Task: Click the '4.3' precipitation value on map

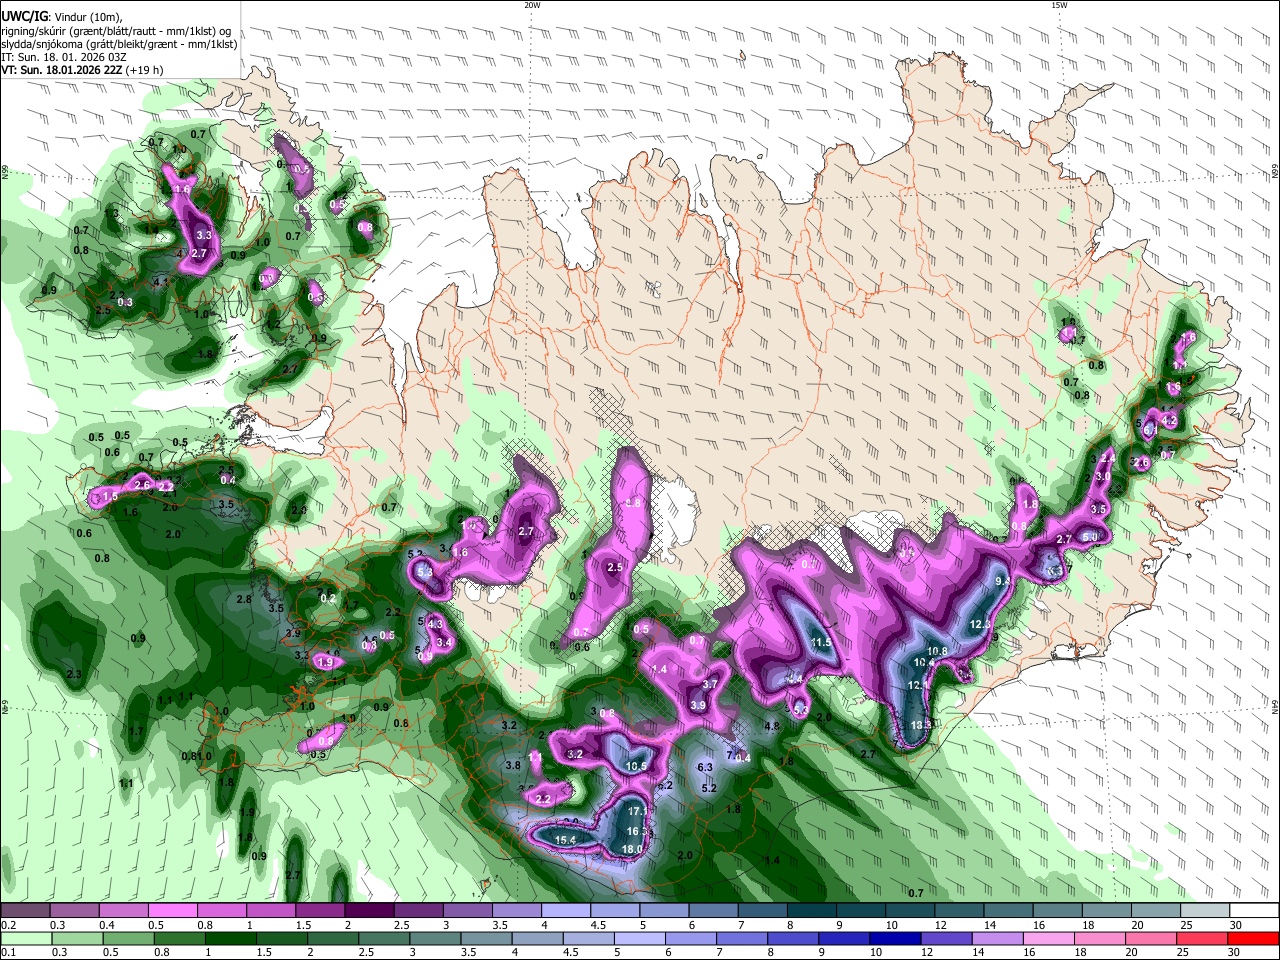Action: click(x=435, y=624)
